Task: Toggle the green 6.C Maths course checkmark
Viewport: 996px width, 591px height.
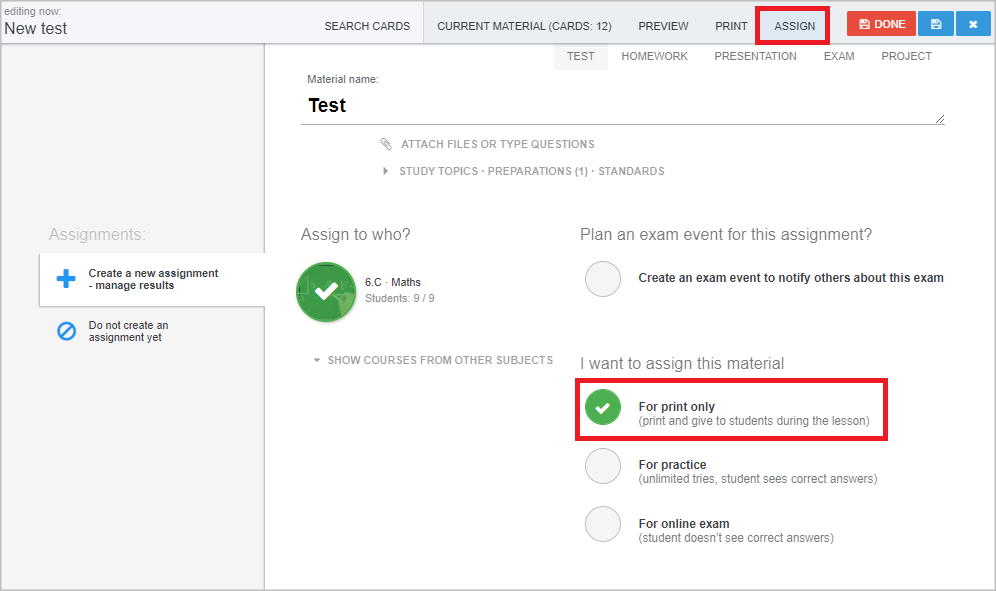Action: coord(326,292)
